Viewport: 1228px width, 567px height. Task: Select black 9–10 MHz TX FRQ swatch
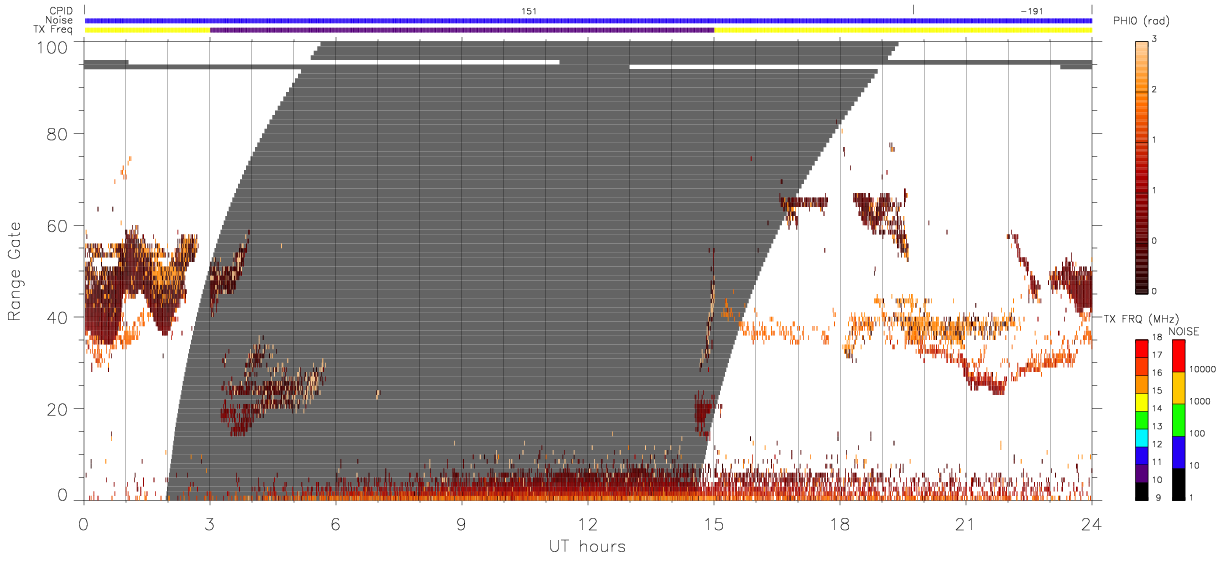coord(1141,490)
